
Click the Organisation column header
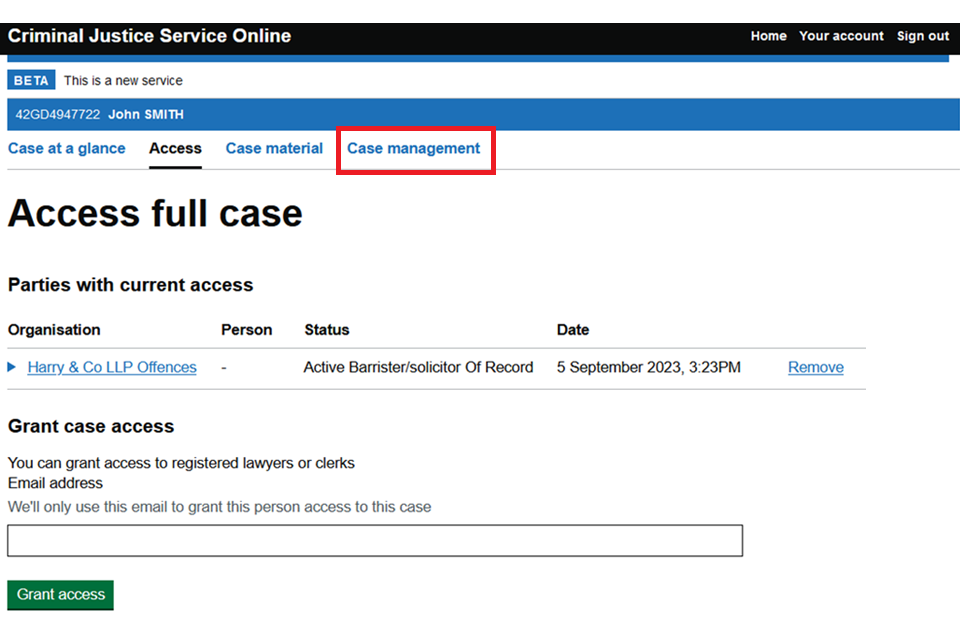pyautogui.click(x=54, y=330)
